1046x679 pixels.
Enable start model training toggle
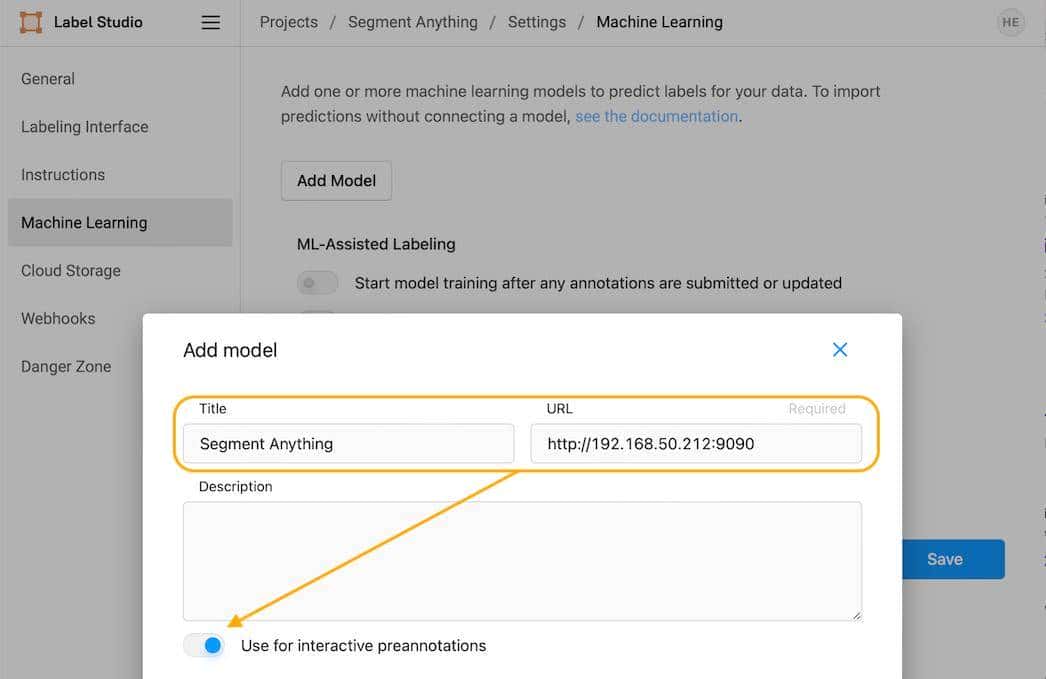pos(317,283)
